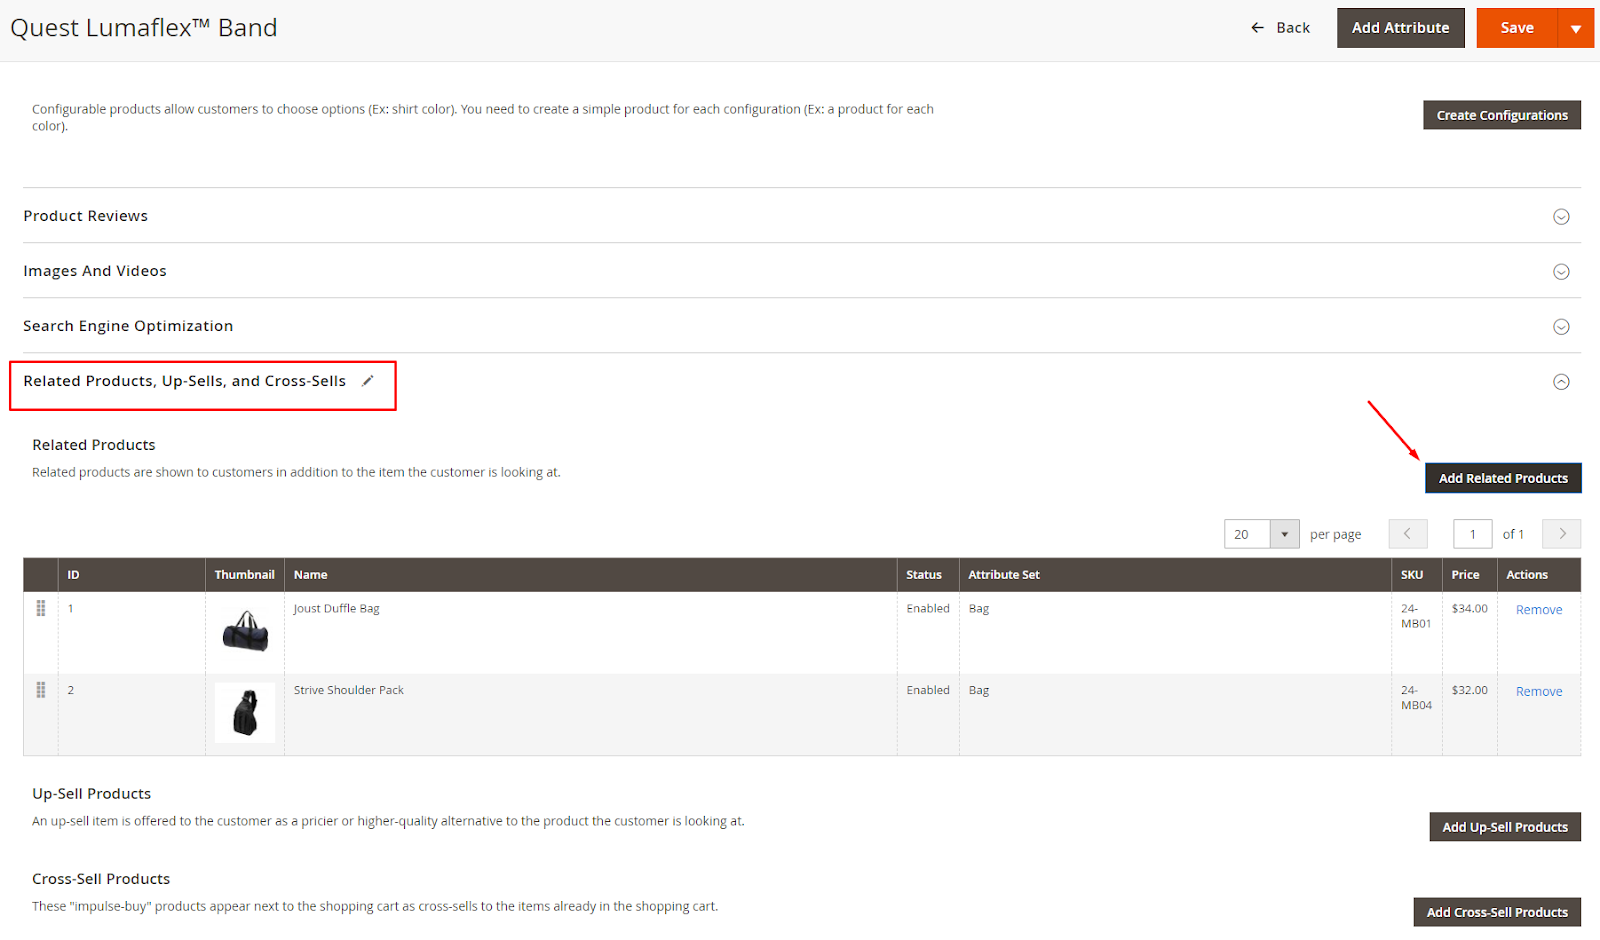Open the per page count dropdown
Viewport: 1600px width, 940px height.
pyautogui.click(x=1284, y=534)
